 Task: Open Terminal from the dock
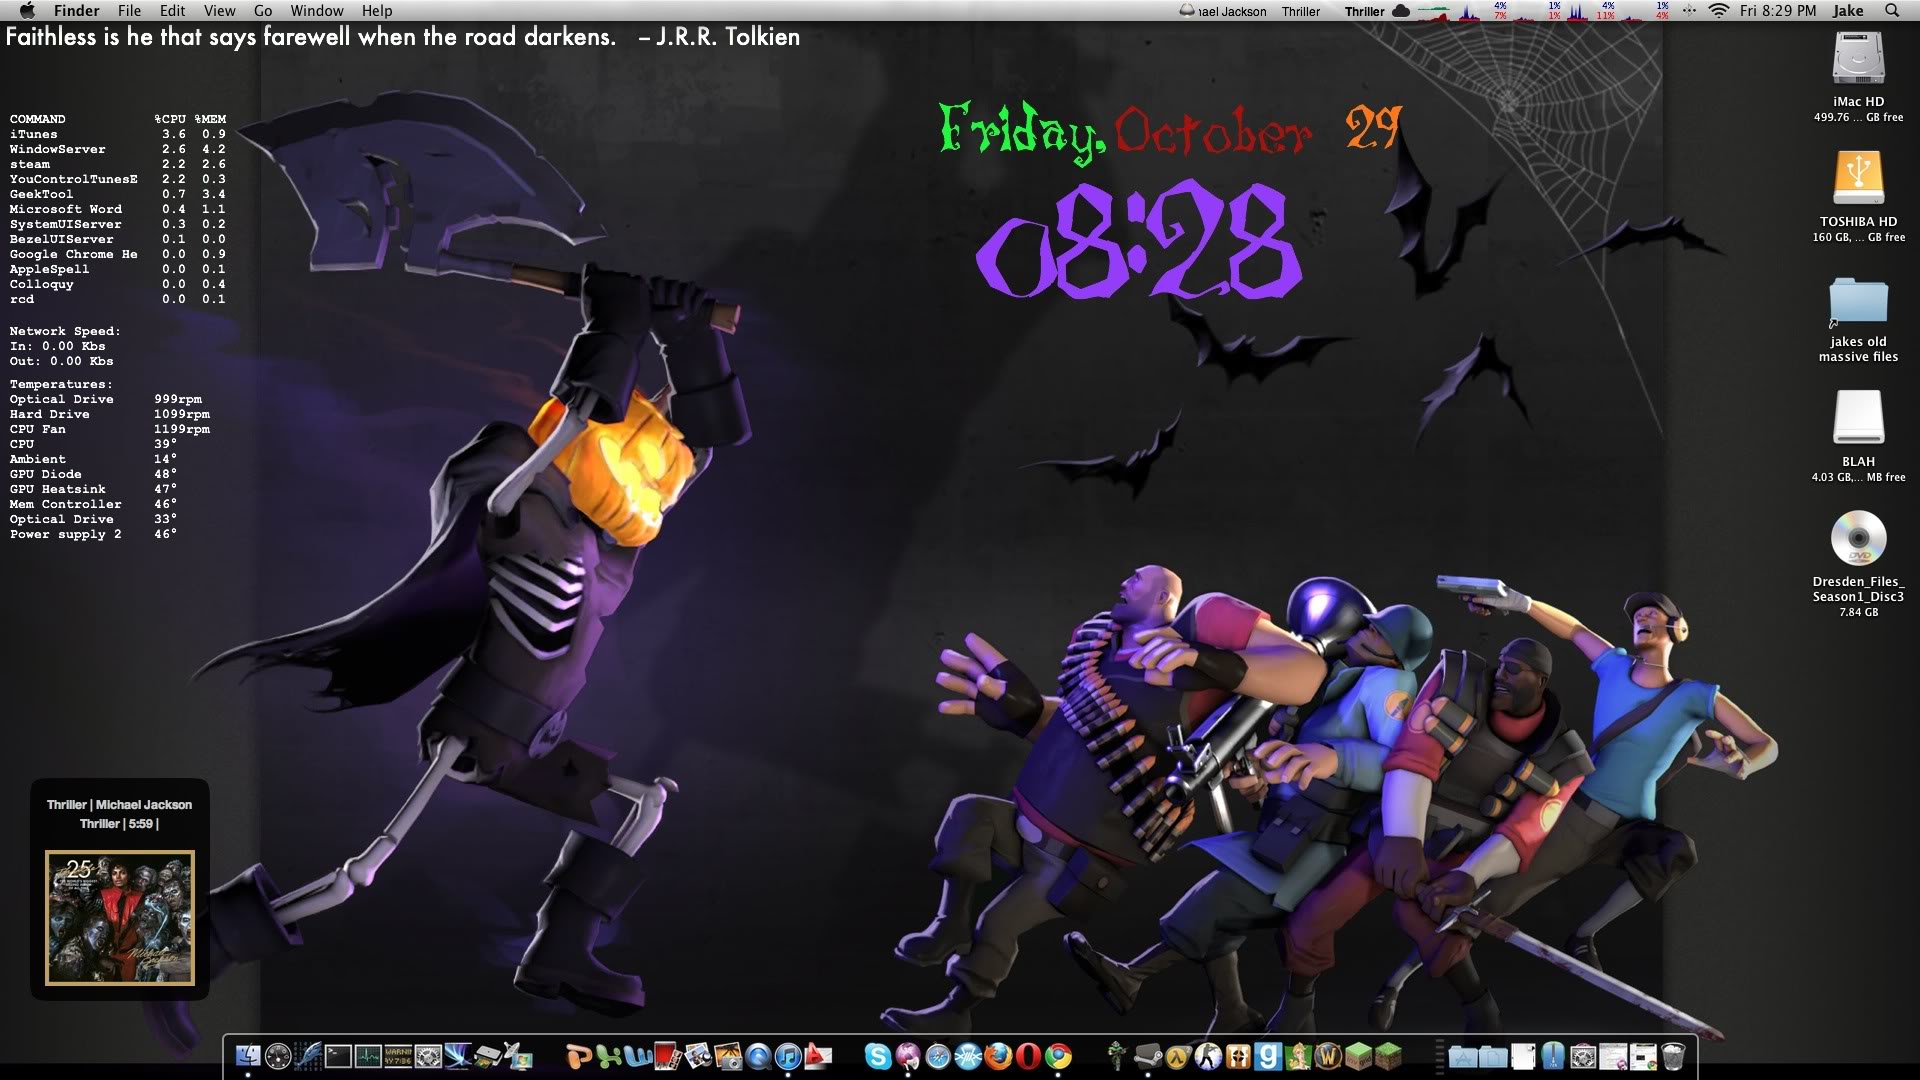click(x=338, y=1056)
